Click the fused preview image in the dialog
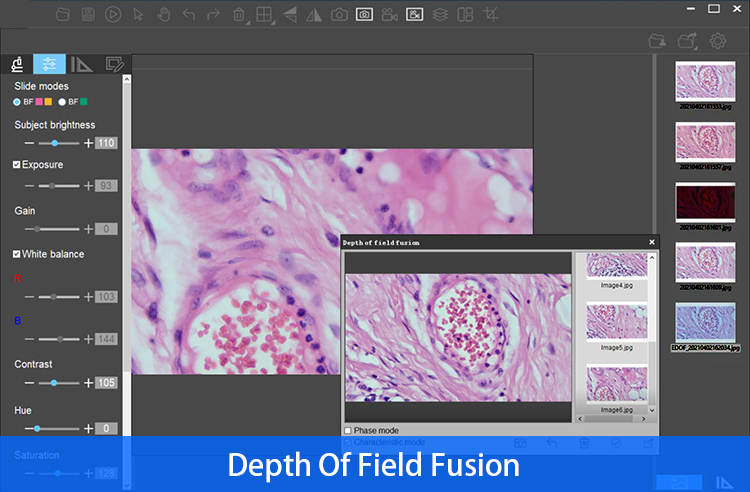Screen dimensions: 750x492 pos(458,338)
